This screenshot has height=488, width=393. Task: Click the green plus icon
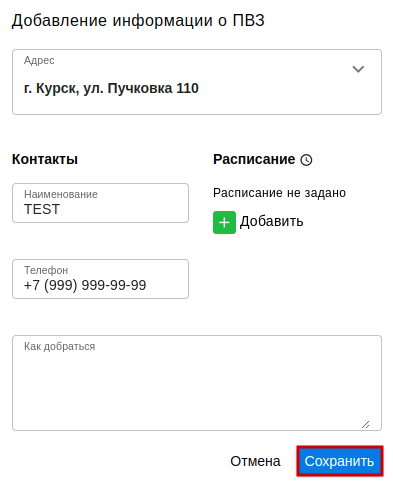(x=224, y=222)
